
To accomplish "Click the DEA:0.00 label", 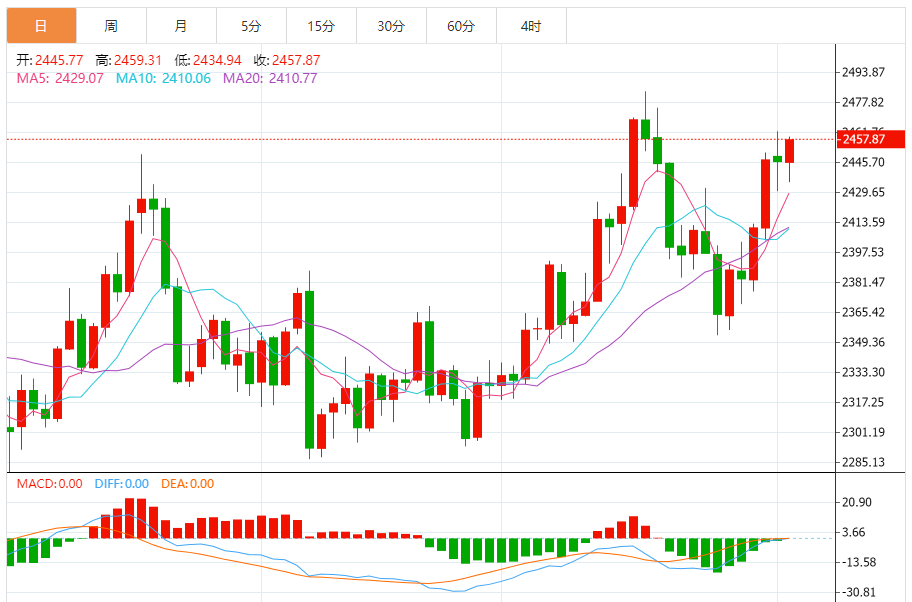I will [187, 483].
